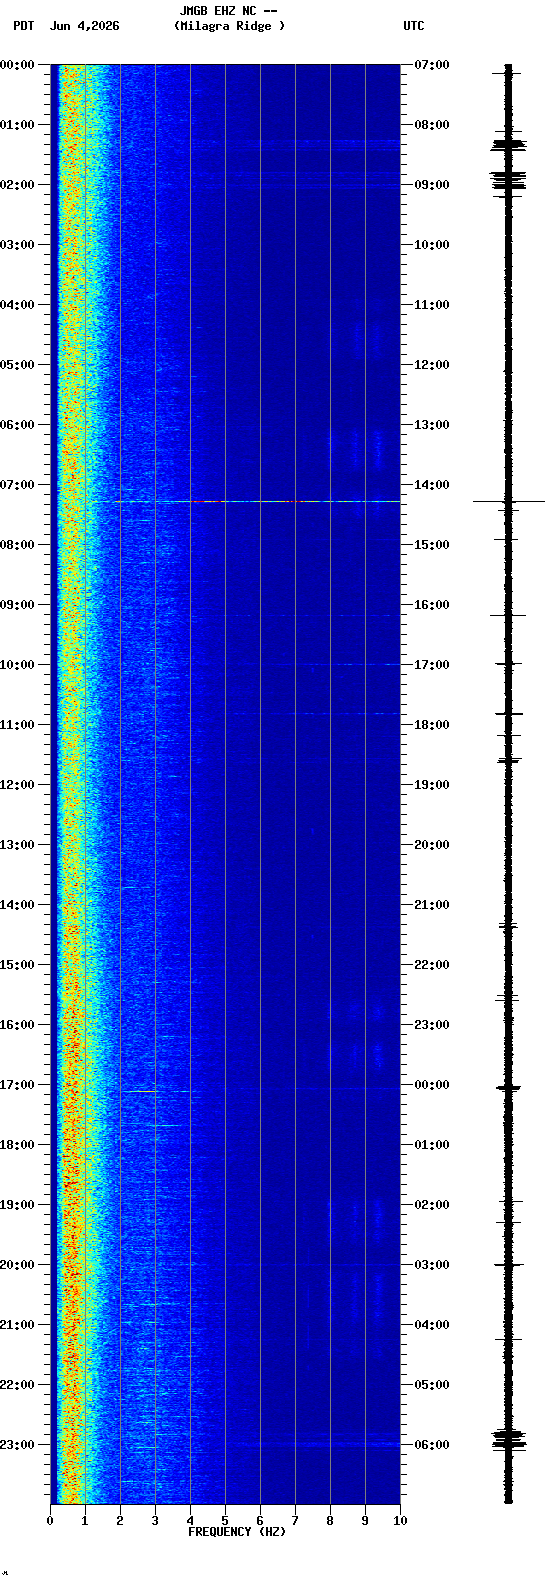Click the 09:00 UTC time label
This screenshot has height=1584, width=552.
432,185
